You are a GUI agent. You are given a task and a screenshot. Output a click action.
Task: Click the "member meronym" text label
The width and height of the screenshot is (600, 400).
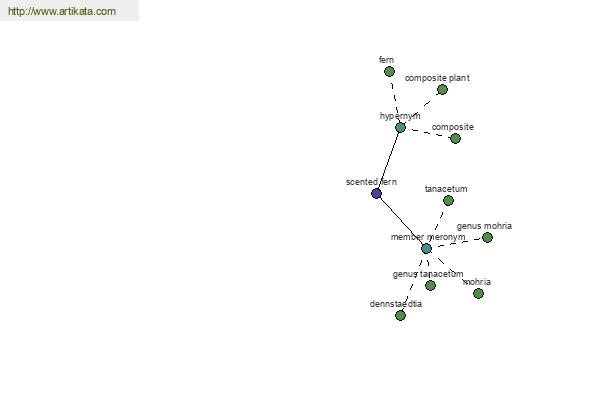tap(427, 237)
